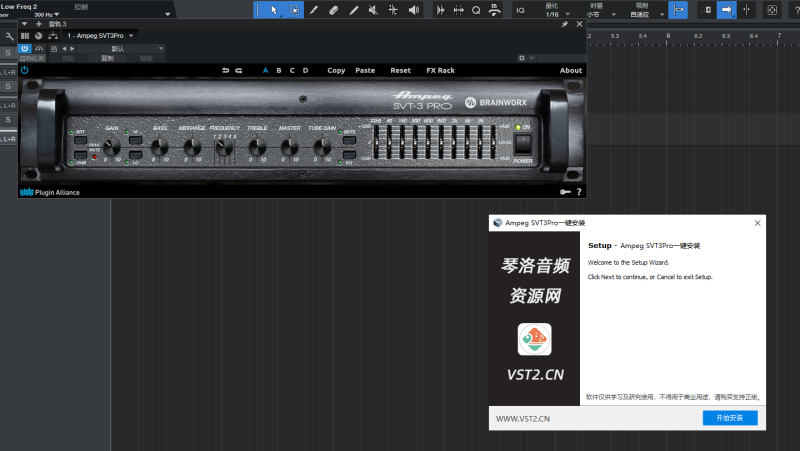This screenshot has height=451, width=800.
Task: Toggle the HI switch on amp
Action: coord(135,140)
